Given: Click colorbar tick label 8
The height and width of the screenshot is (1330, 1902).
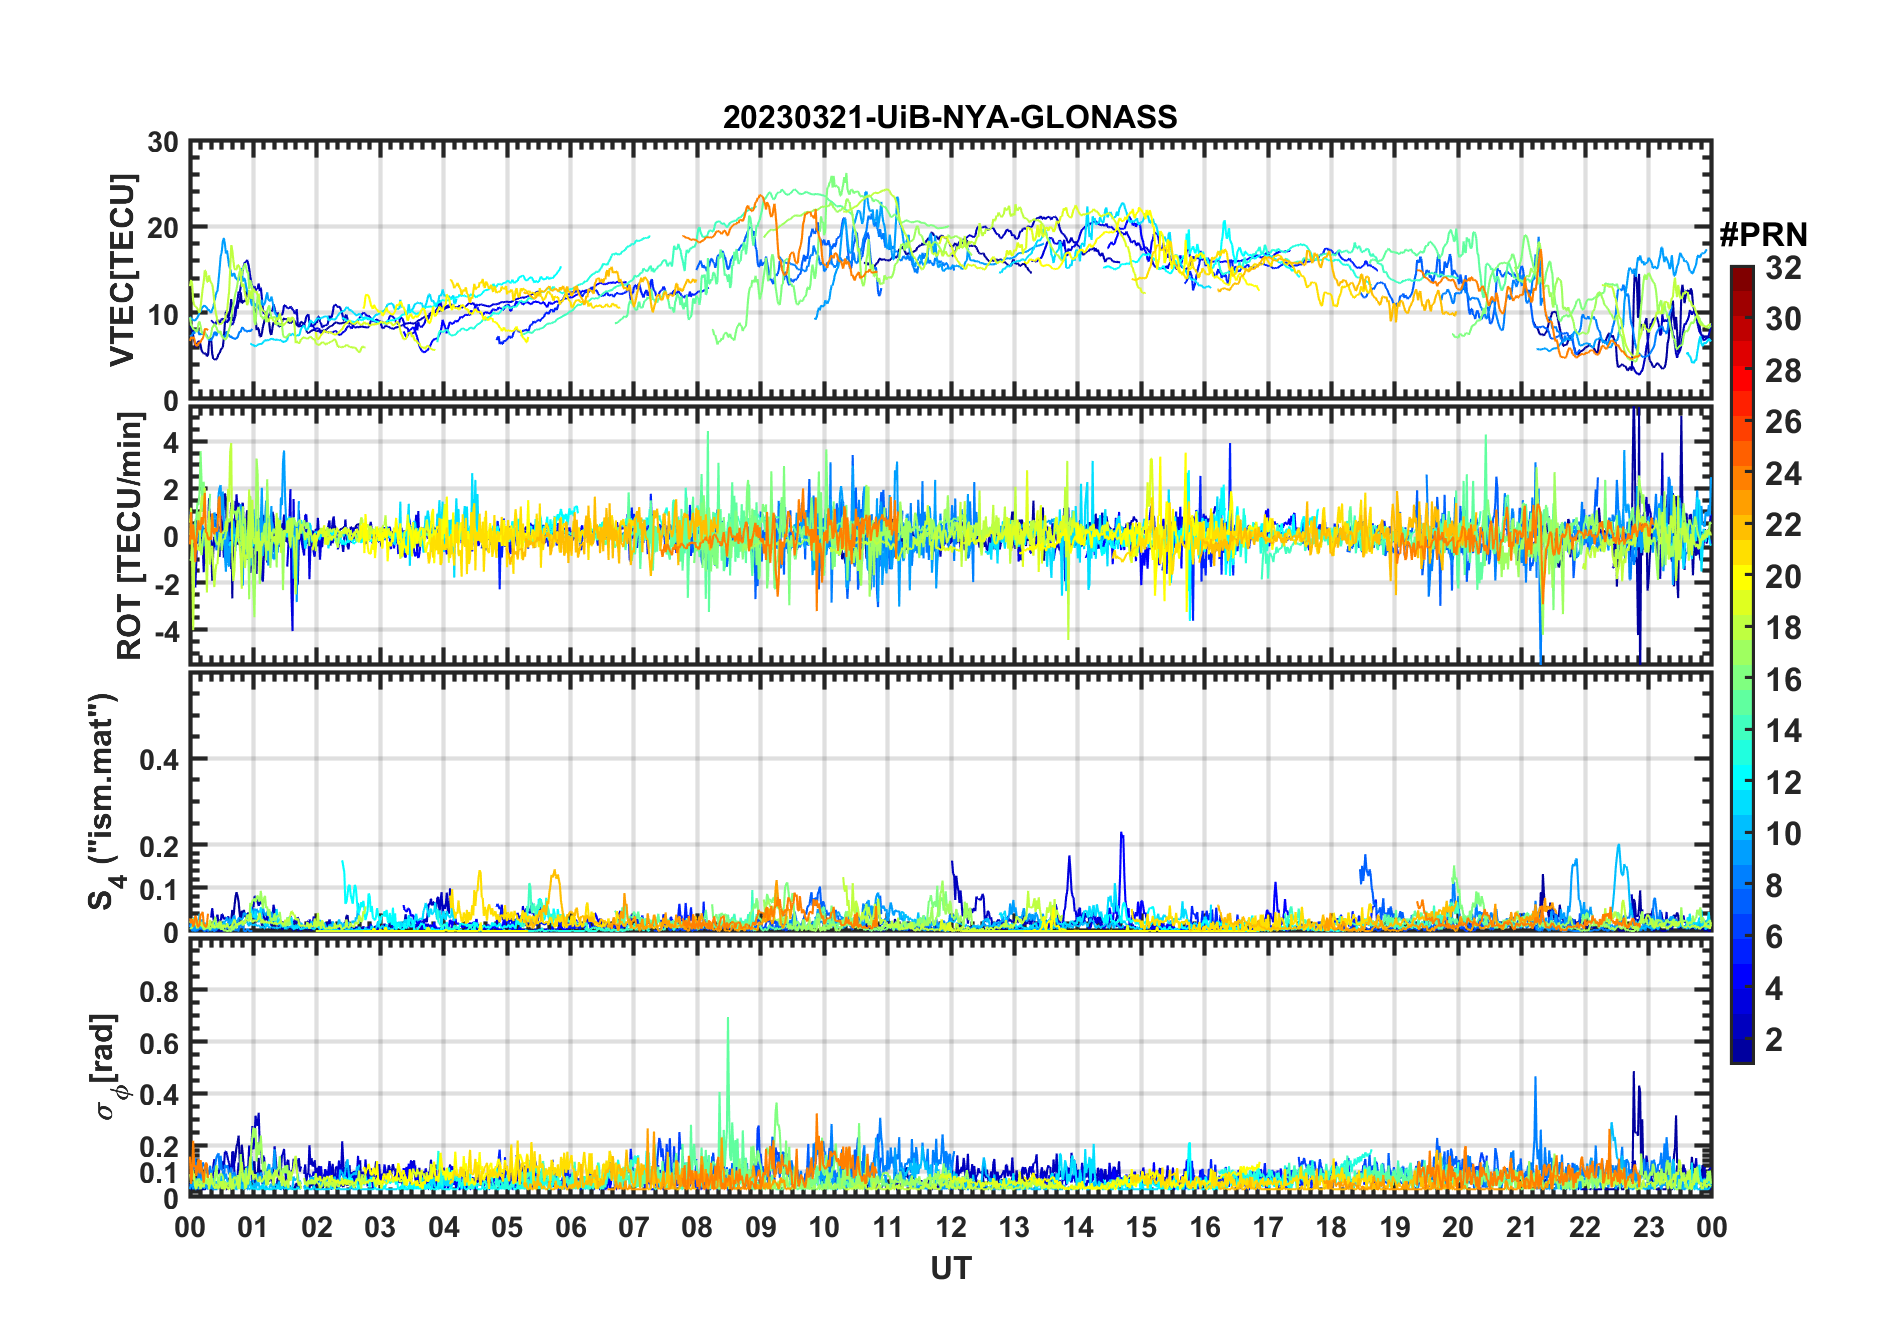Looking at the screenshot, I should pos(1774,885).
